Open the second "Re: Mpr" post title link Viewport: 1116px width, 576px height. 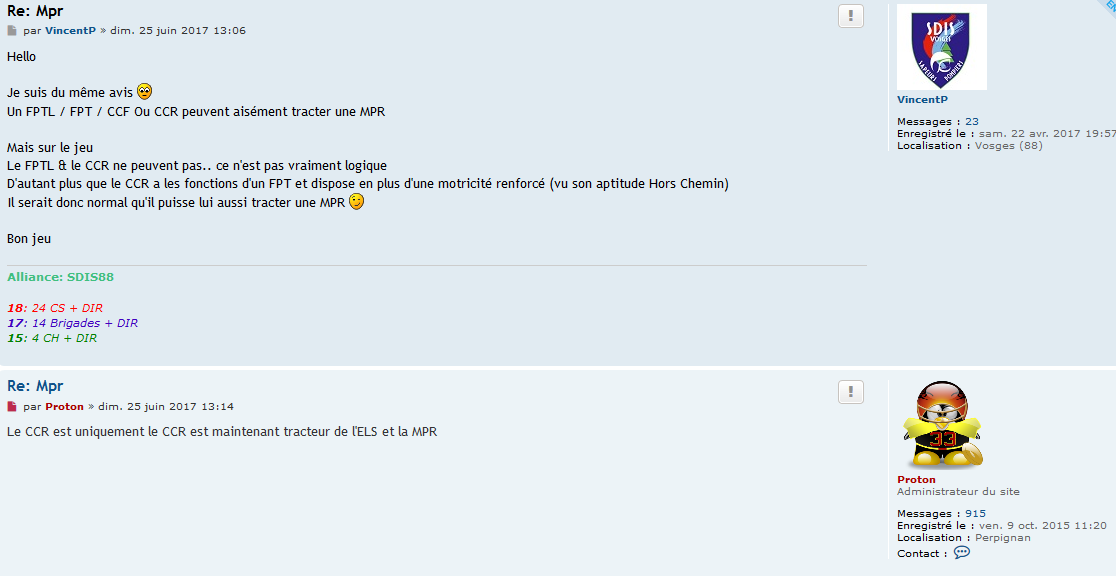click(x=35, y=386)
